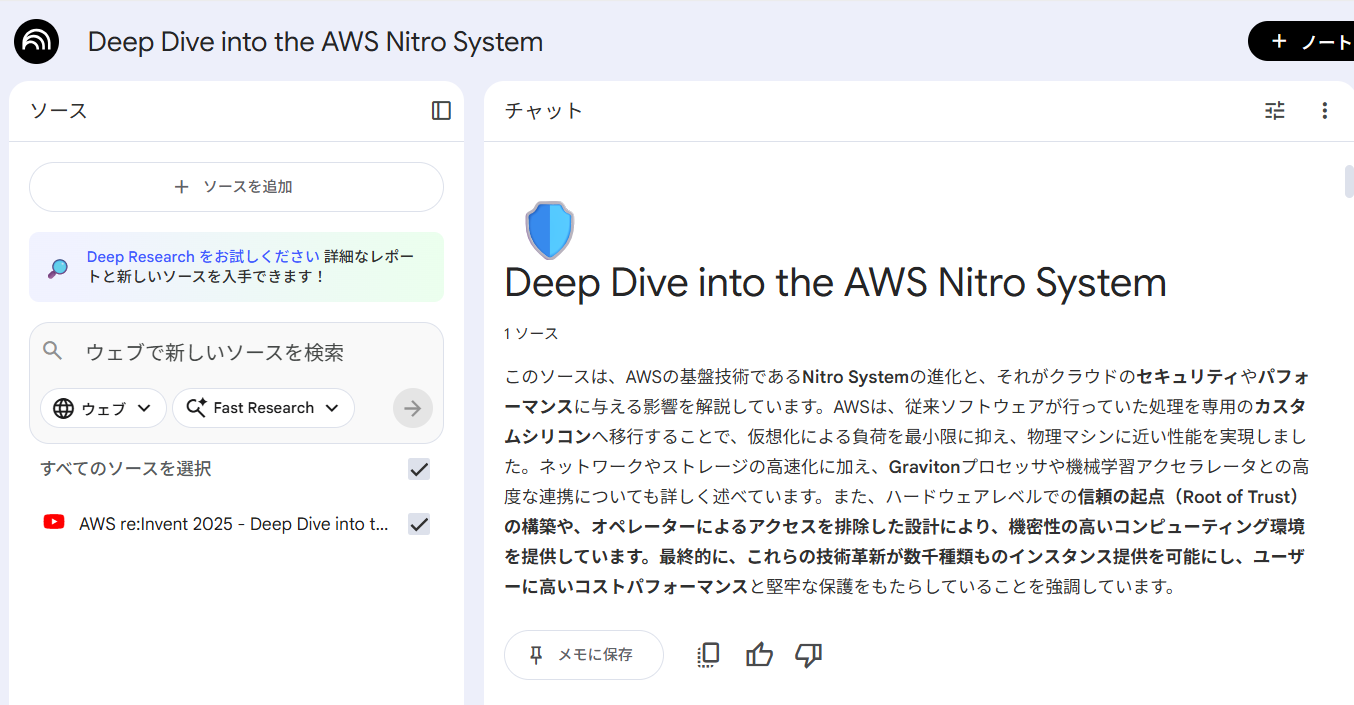Viewport: 1354px width, 705px height.
Task: Open the three-dot overflow menu in チャット
Action: (1324, 111)
